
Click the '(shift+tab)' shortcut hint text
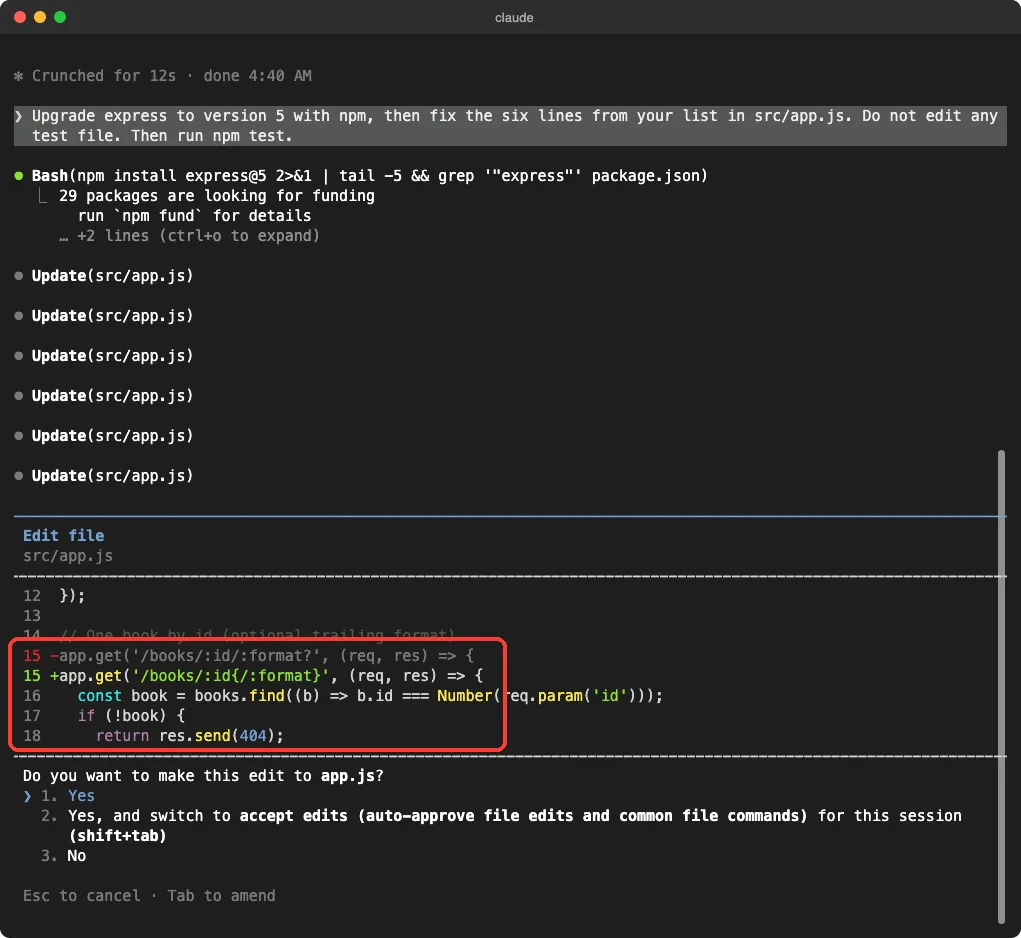click(117, 835)
